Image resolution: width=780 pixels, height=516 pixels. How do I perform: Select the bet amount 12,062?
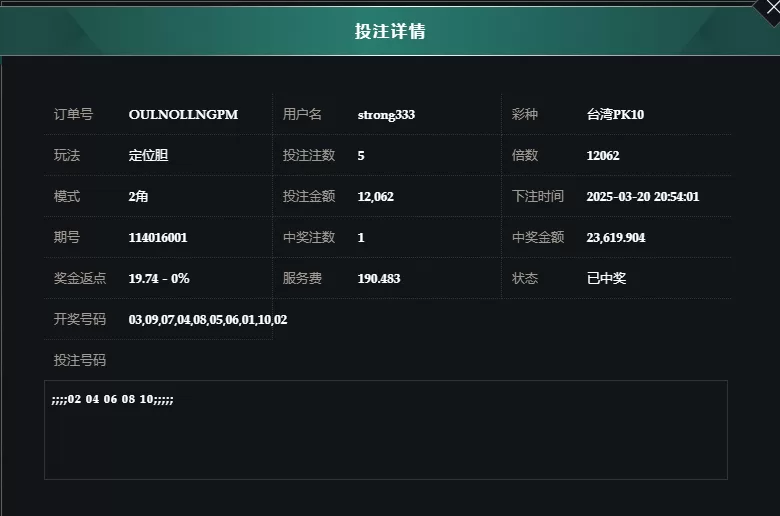click(376, 197)
